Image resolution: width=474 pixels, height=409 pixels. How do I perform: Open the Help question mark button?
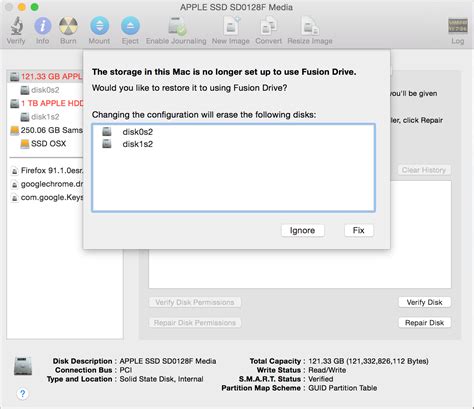[22, 394]
